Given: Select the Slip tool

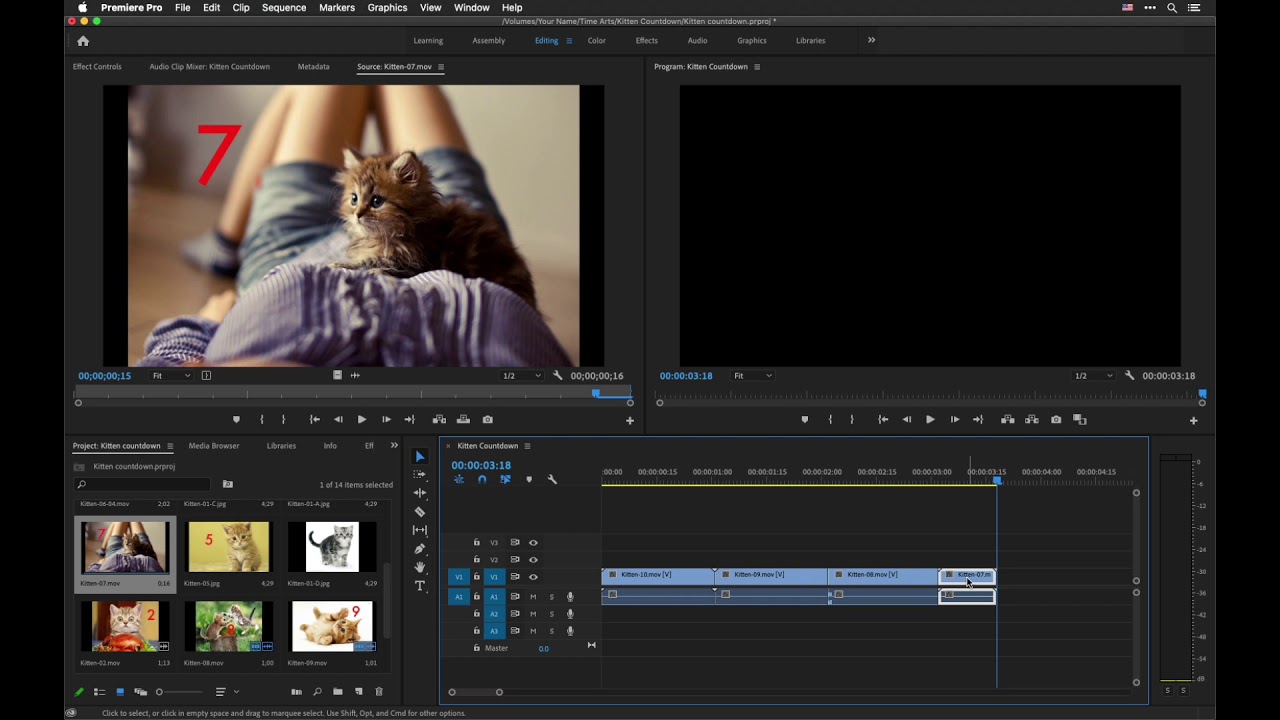Looking at the screenshot, I should point(420,530).
